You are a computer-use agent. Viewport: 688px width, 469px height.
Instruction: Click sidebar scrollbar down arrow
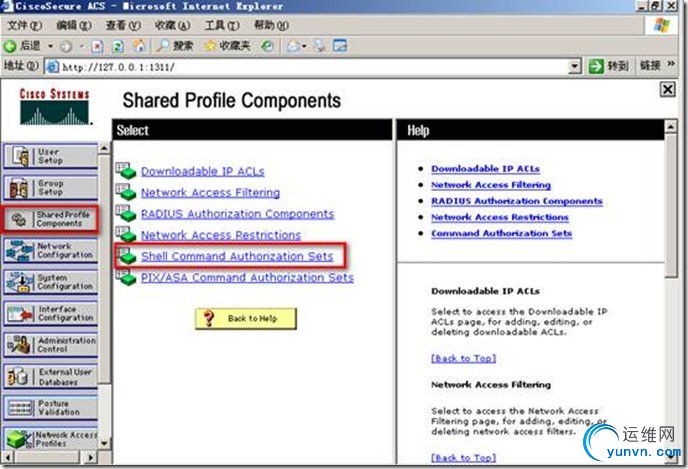(104, 444)
